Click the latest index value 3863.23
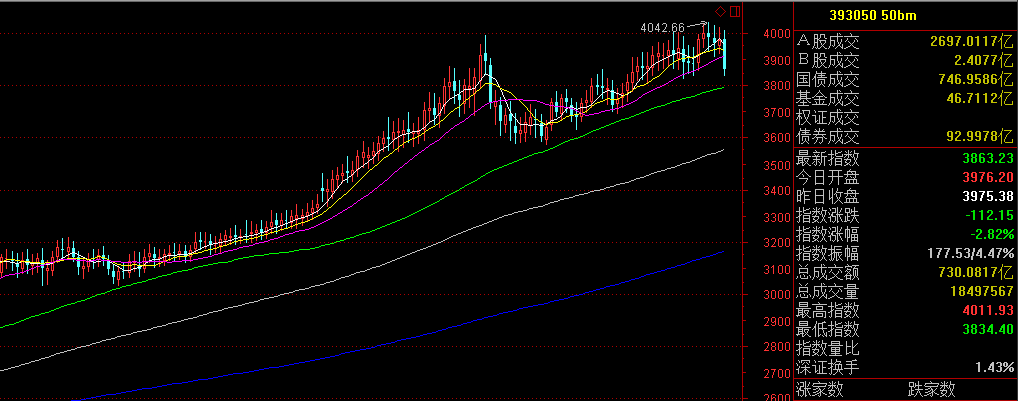1018x401 pixels. coord(986,158)
